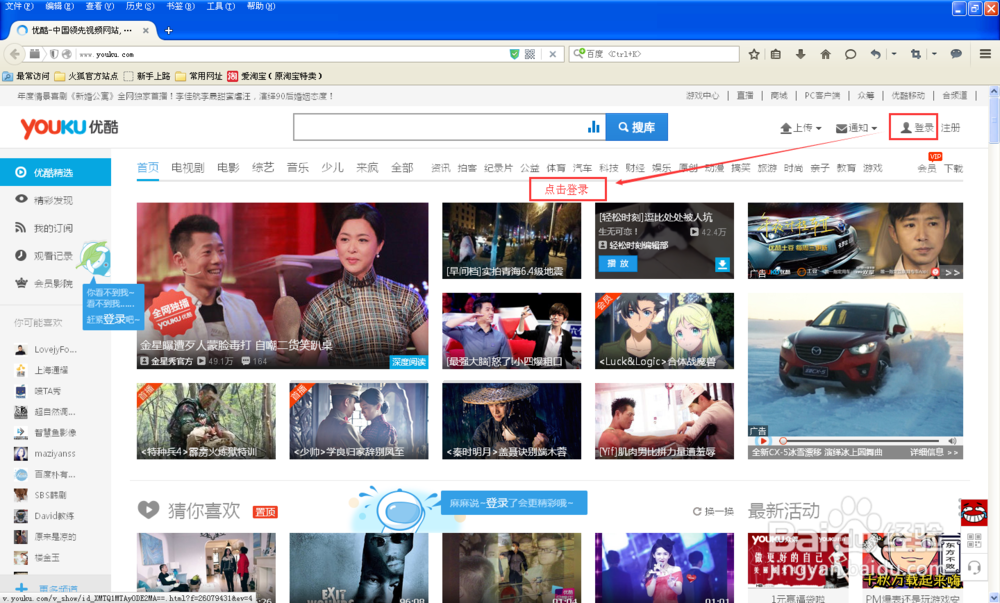Click the undo arrow icon in toolbar
Screen dimensions: 1000x603
click(876, 54)
